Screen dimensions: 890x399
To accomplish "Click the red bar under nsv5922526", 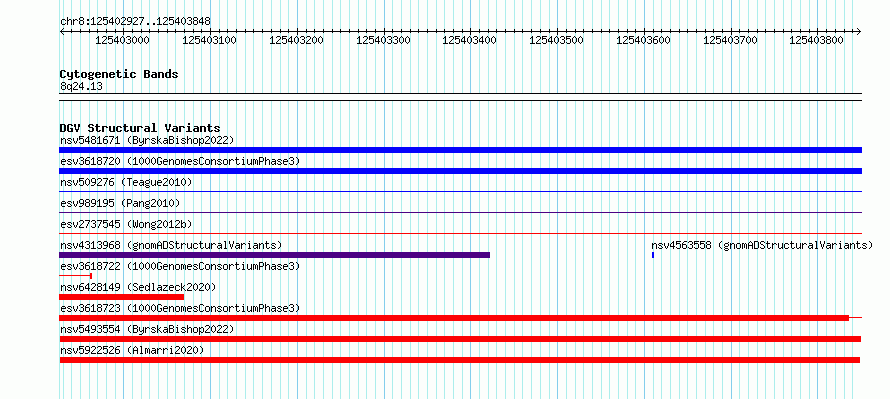I will tap(460, 360).
